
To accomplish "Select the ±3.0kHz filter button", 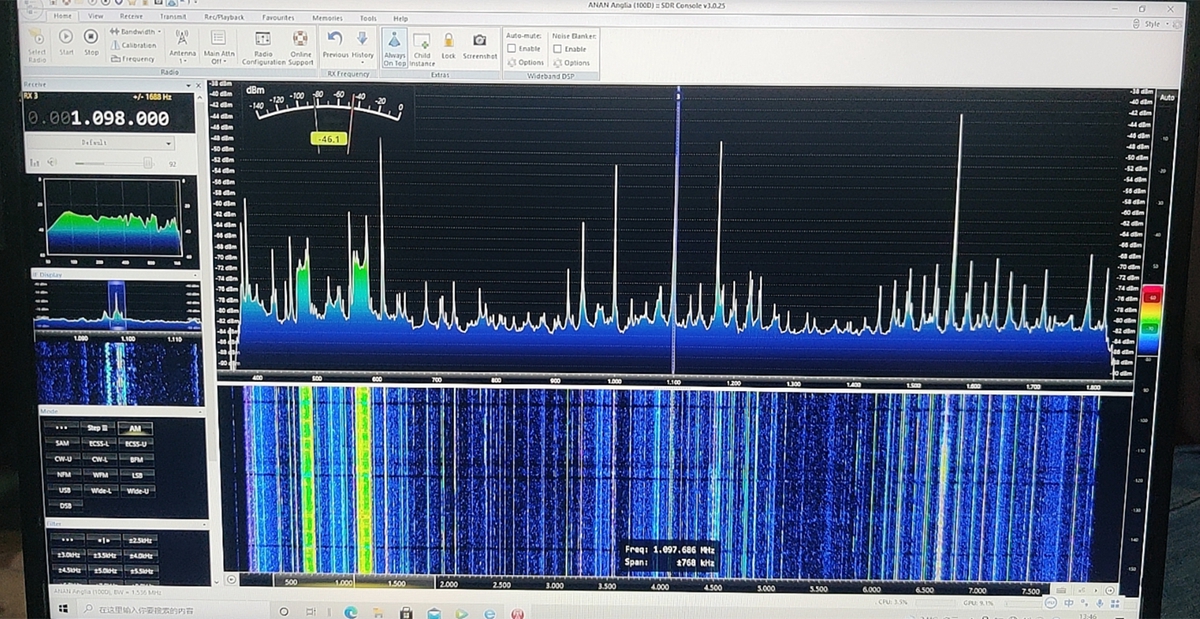I will click(x=68, y=555).
